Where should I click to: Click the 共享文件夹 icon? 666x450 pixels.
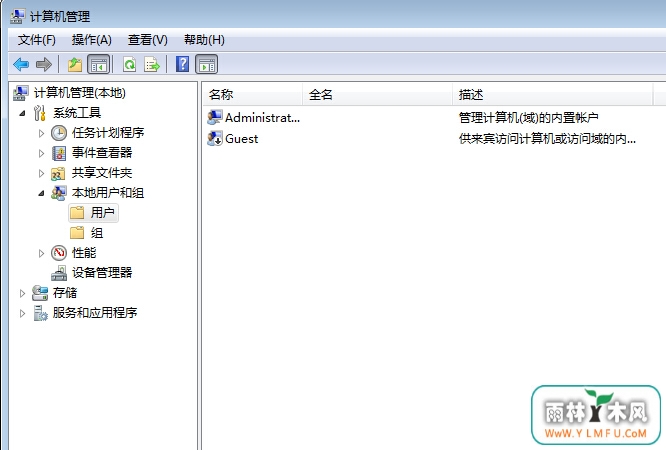tap(58, 173)
